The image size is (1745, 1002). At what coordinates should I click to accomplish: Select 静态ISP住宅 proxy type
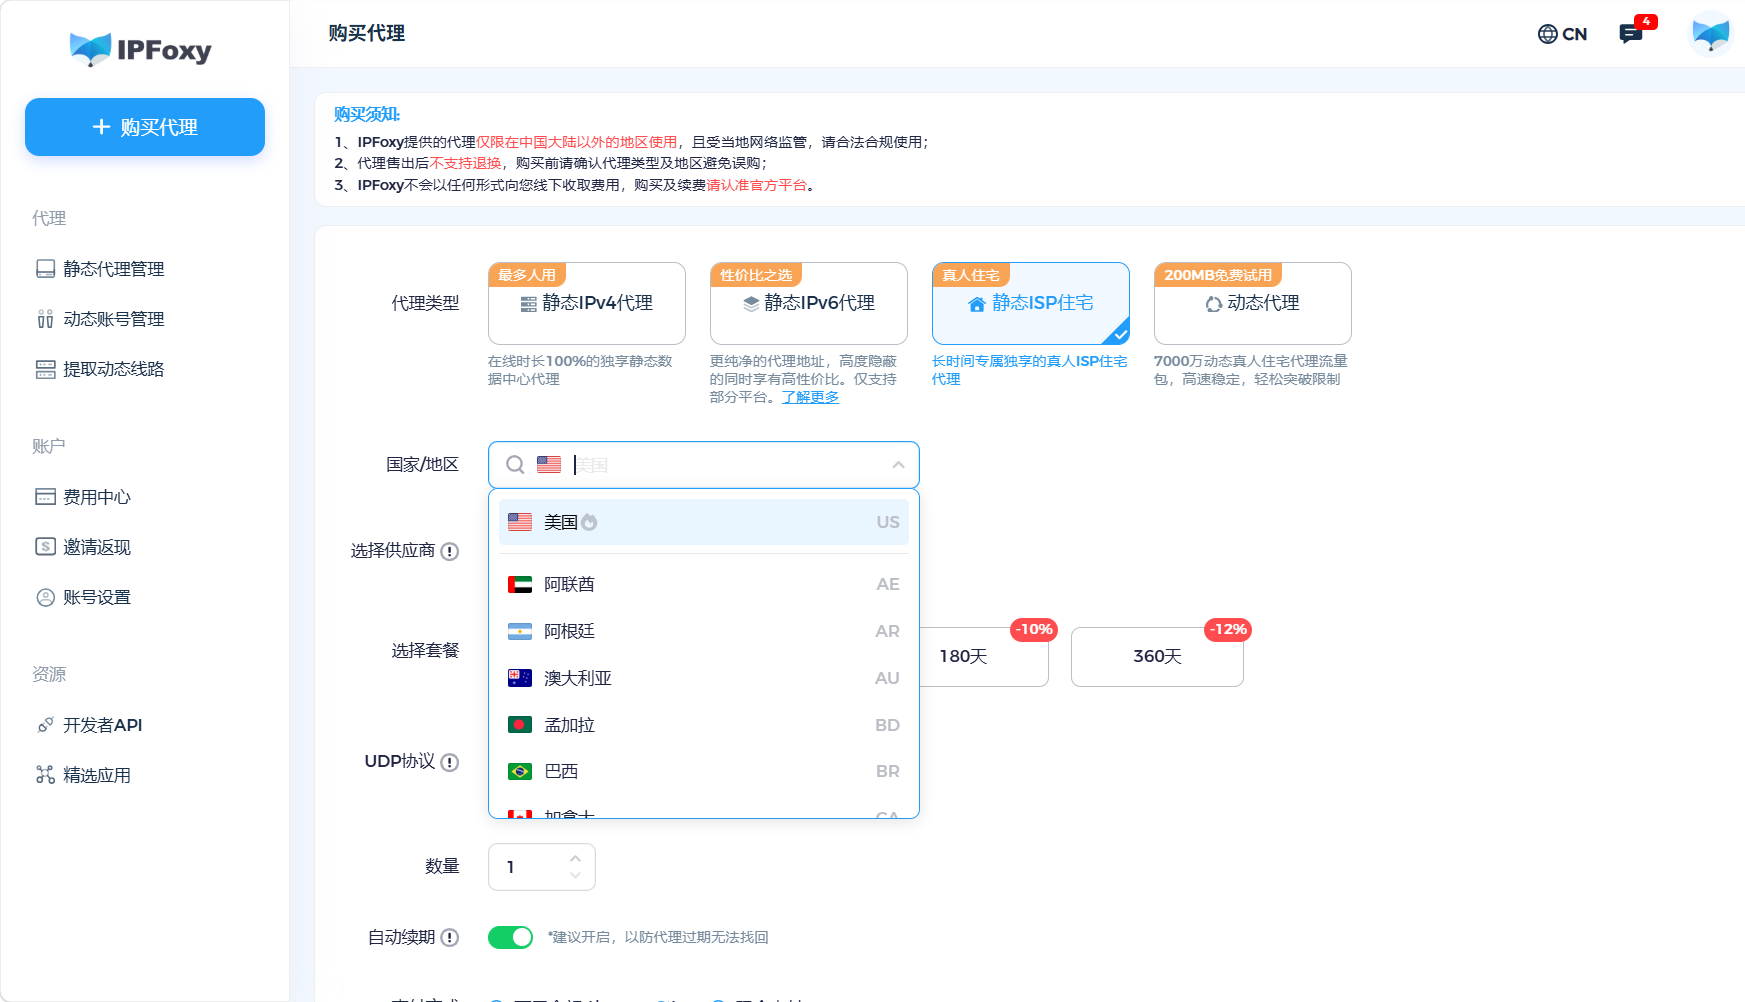[x=1031, y=303]
